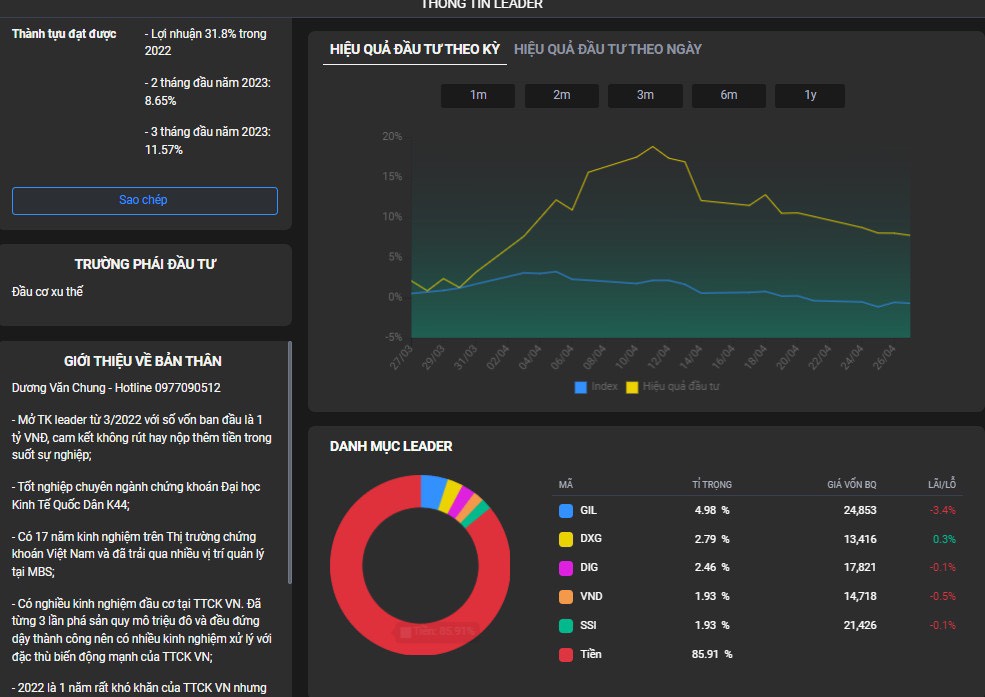Viewport: 985px width, 697px height.
Task: Click the self-introduction panel scrollbar
Action: pos(290,462)
